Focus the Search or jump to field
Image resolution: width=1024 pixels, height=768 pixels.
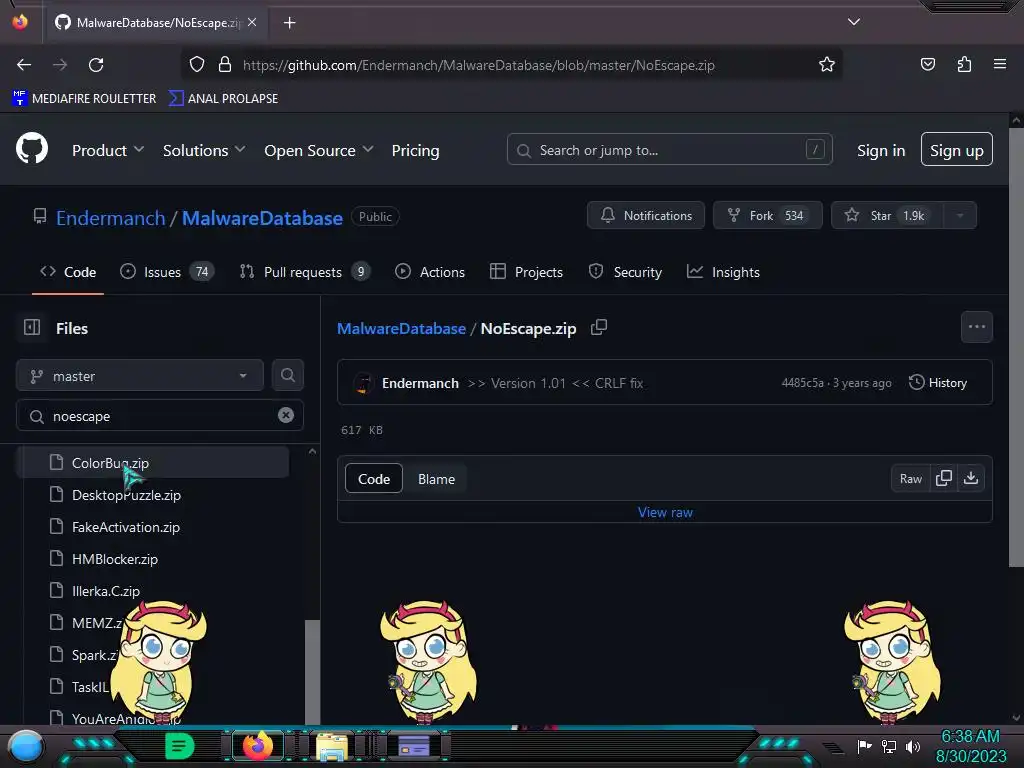point(669,150)
